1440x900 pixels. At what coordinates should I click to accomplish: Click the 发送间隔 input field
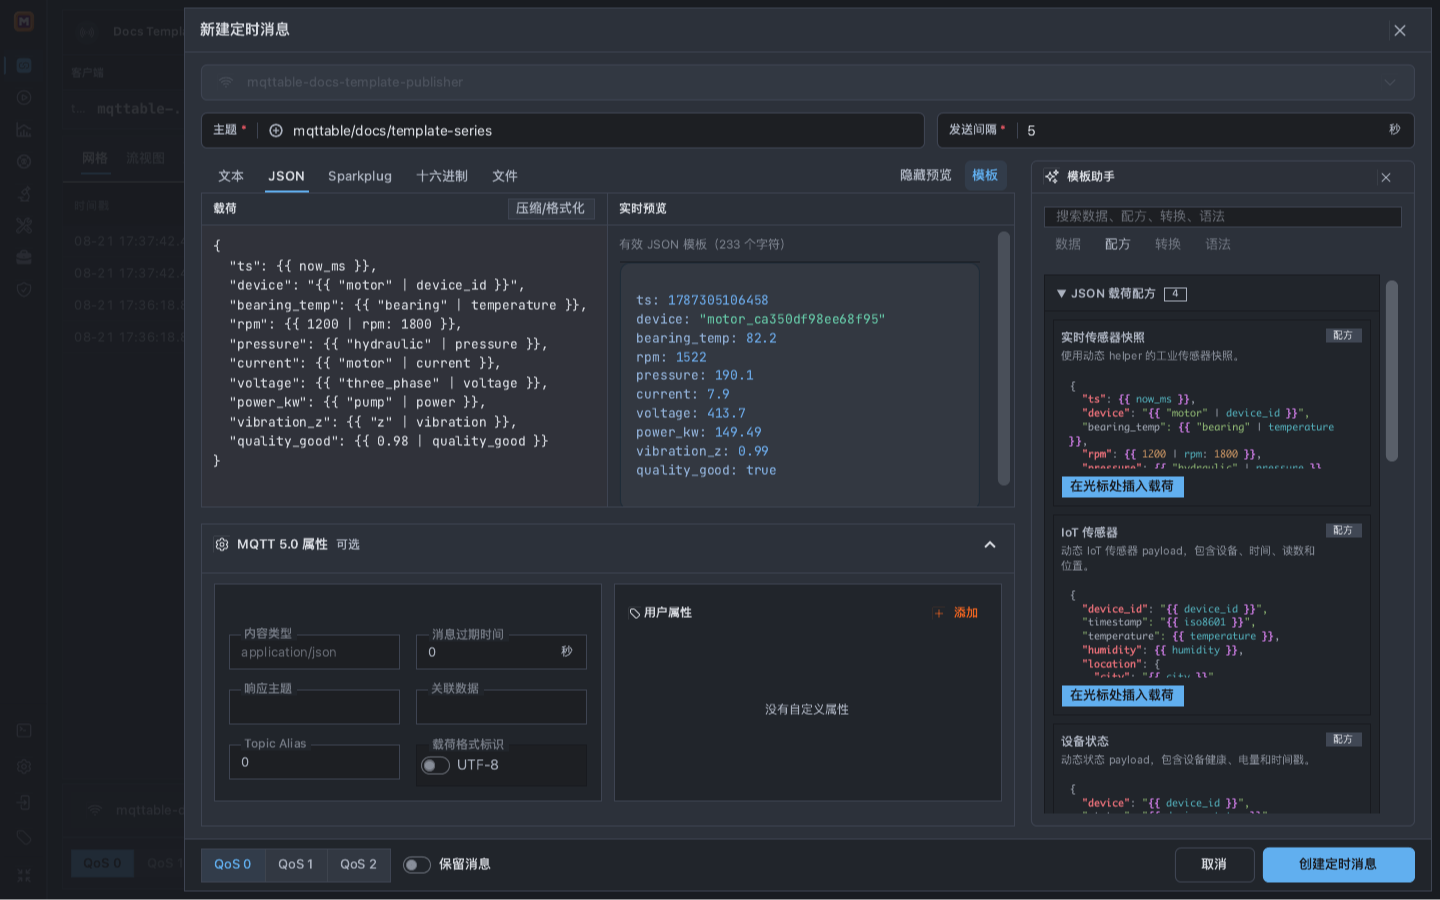click(1176, 131)
